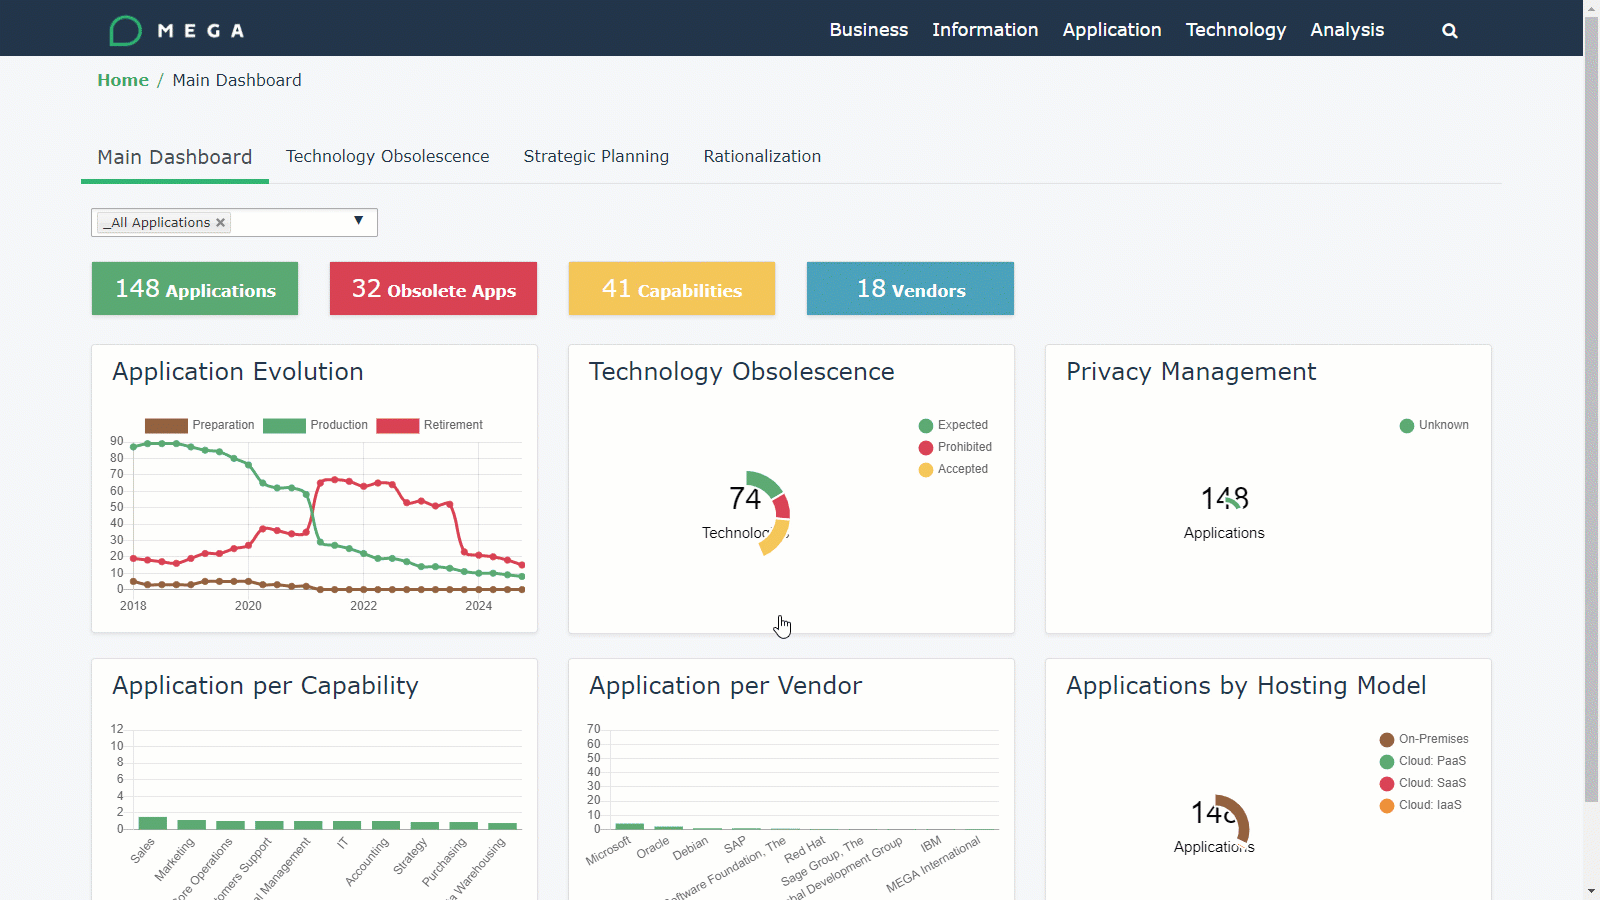
Task: Toggle the Expected legend dot
Action: [x=926, y=426]
